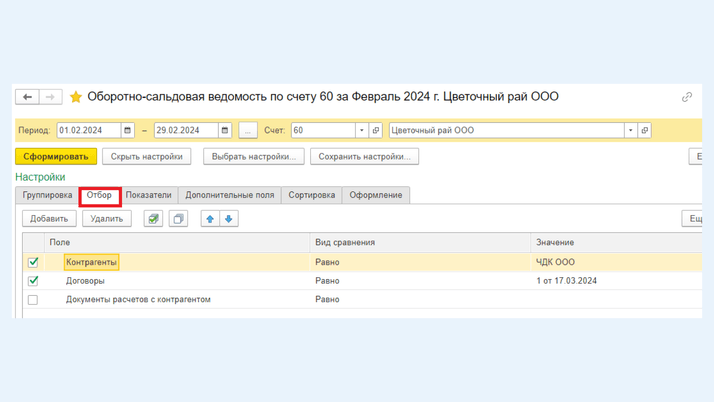Image resolution: width=714 pixels, height=402 pixels.
Task: Click the start date field 01.02.2024
Action: point(89,130)
